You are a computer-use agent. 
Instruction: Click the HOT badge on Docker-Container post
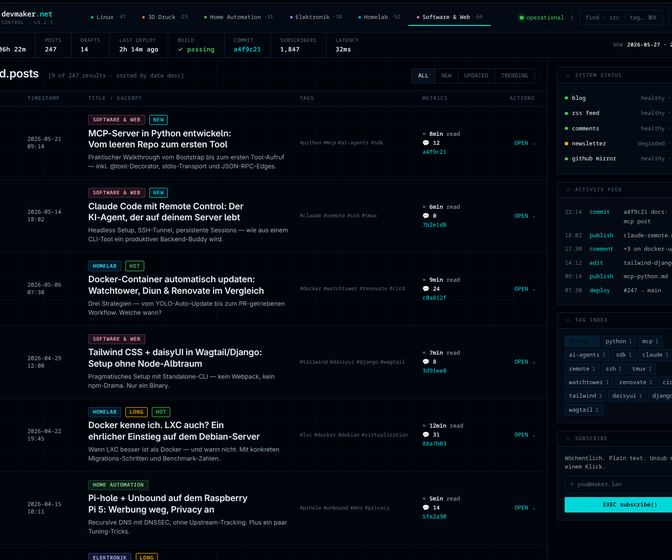tap(135, 266)
